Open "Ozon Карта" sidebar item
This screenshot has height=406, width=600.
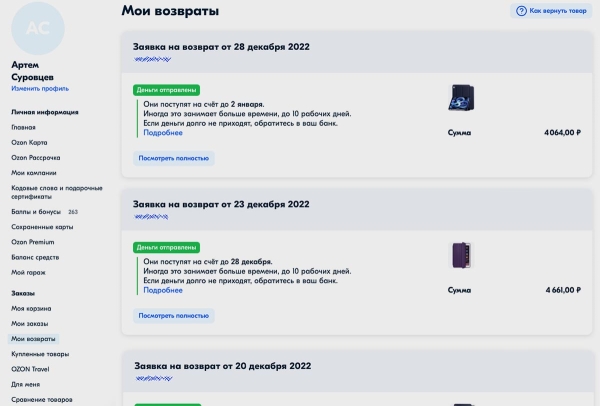click(31, 142)
